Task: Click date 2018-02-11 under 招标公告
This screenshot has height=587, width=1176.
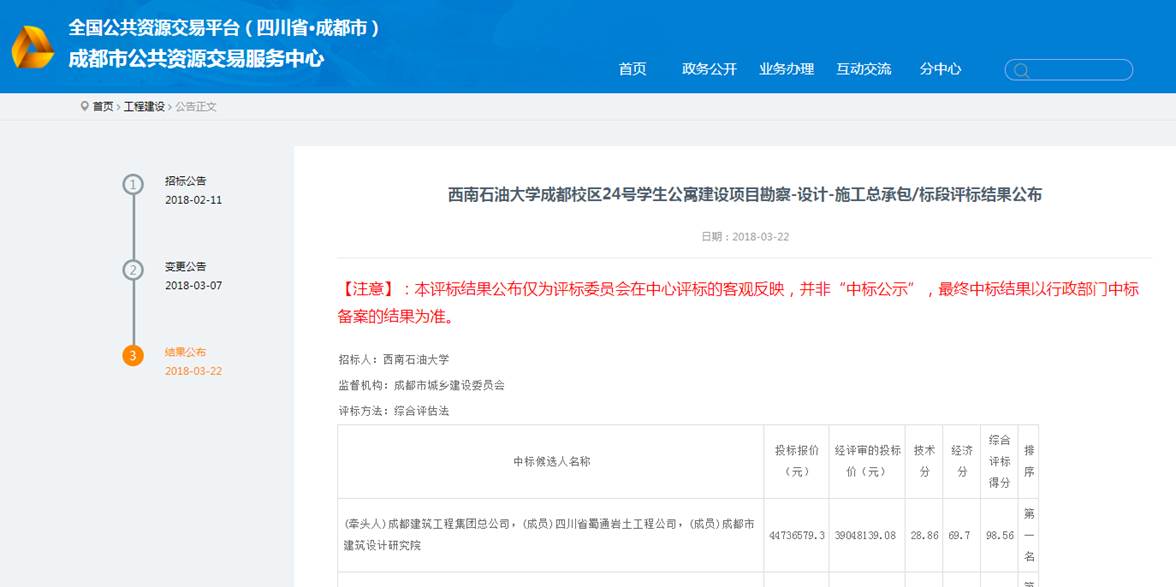Action: point(194,200)
